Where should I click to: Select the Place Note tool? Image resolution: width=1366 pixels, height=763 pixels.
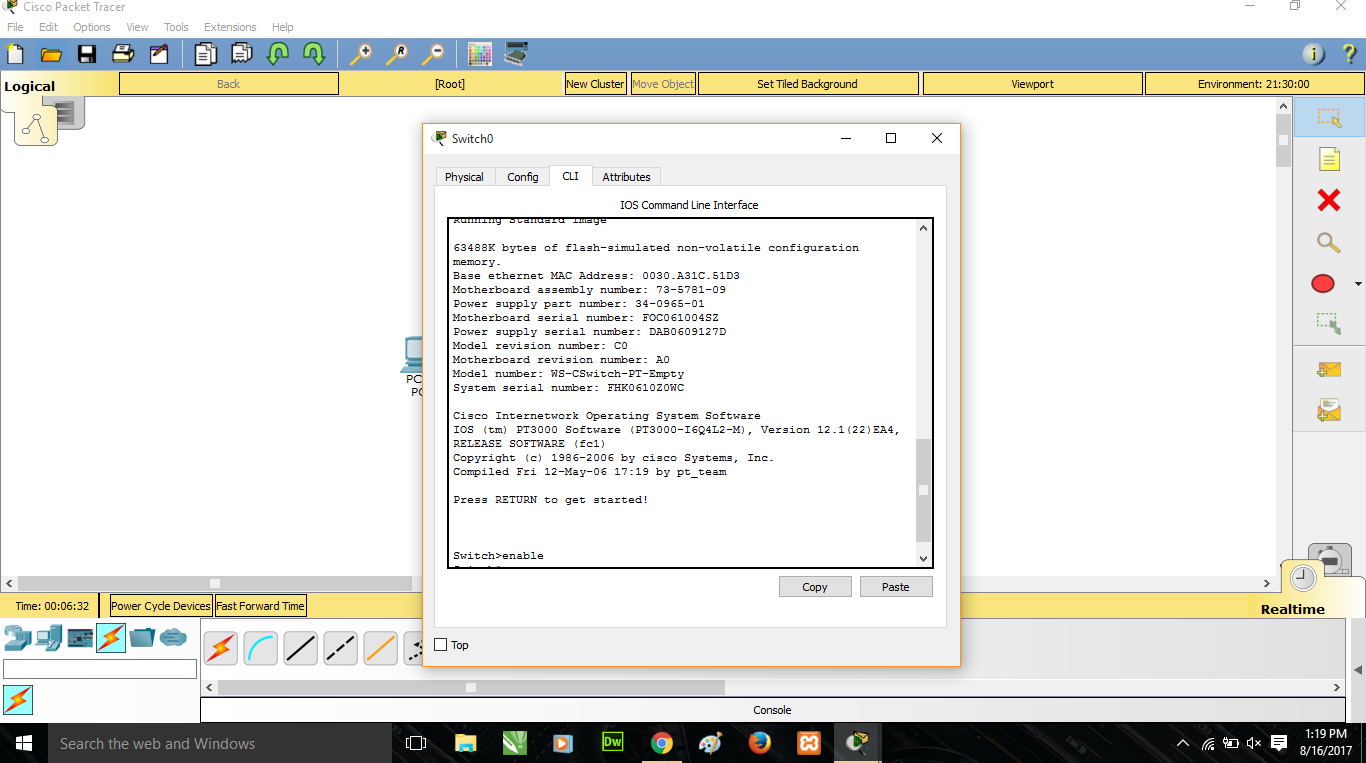(x=1328, y=158)
